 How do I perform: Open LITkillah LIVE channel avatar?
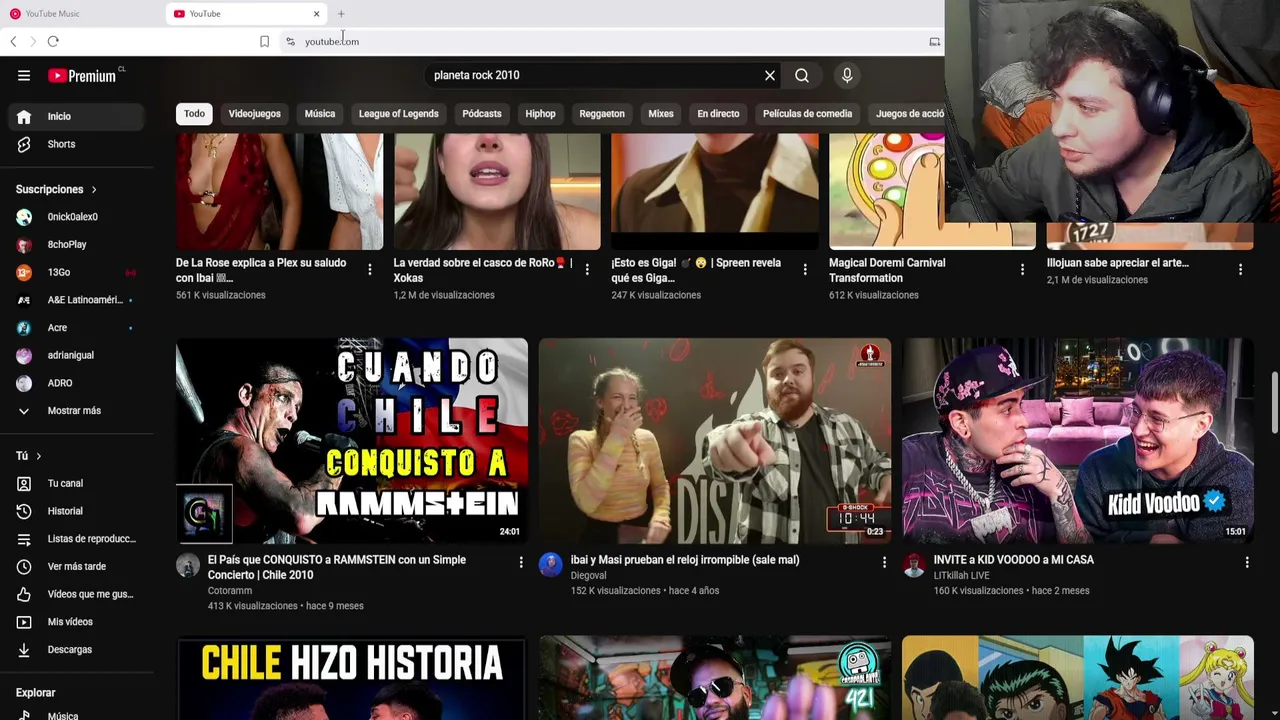pos(914,565)
